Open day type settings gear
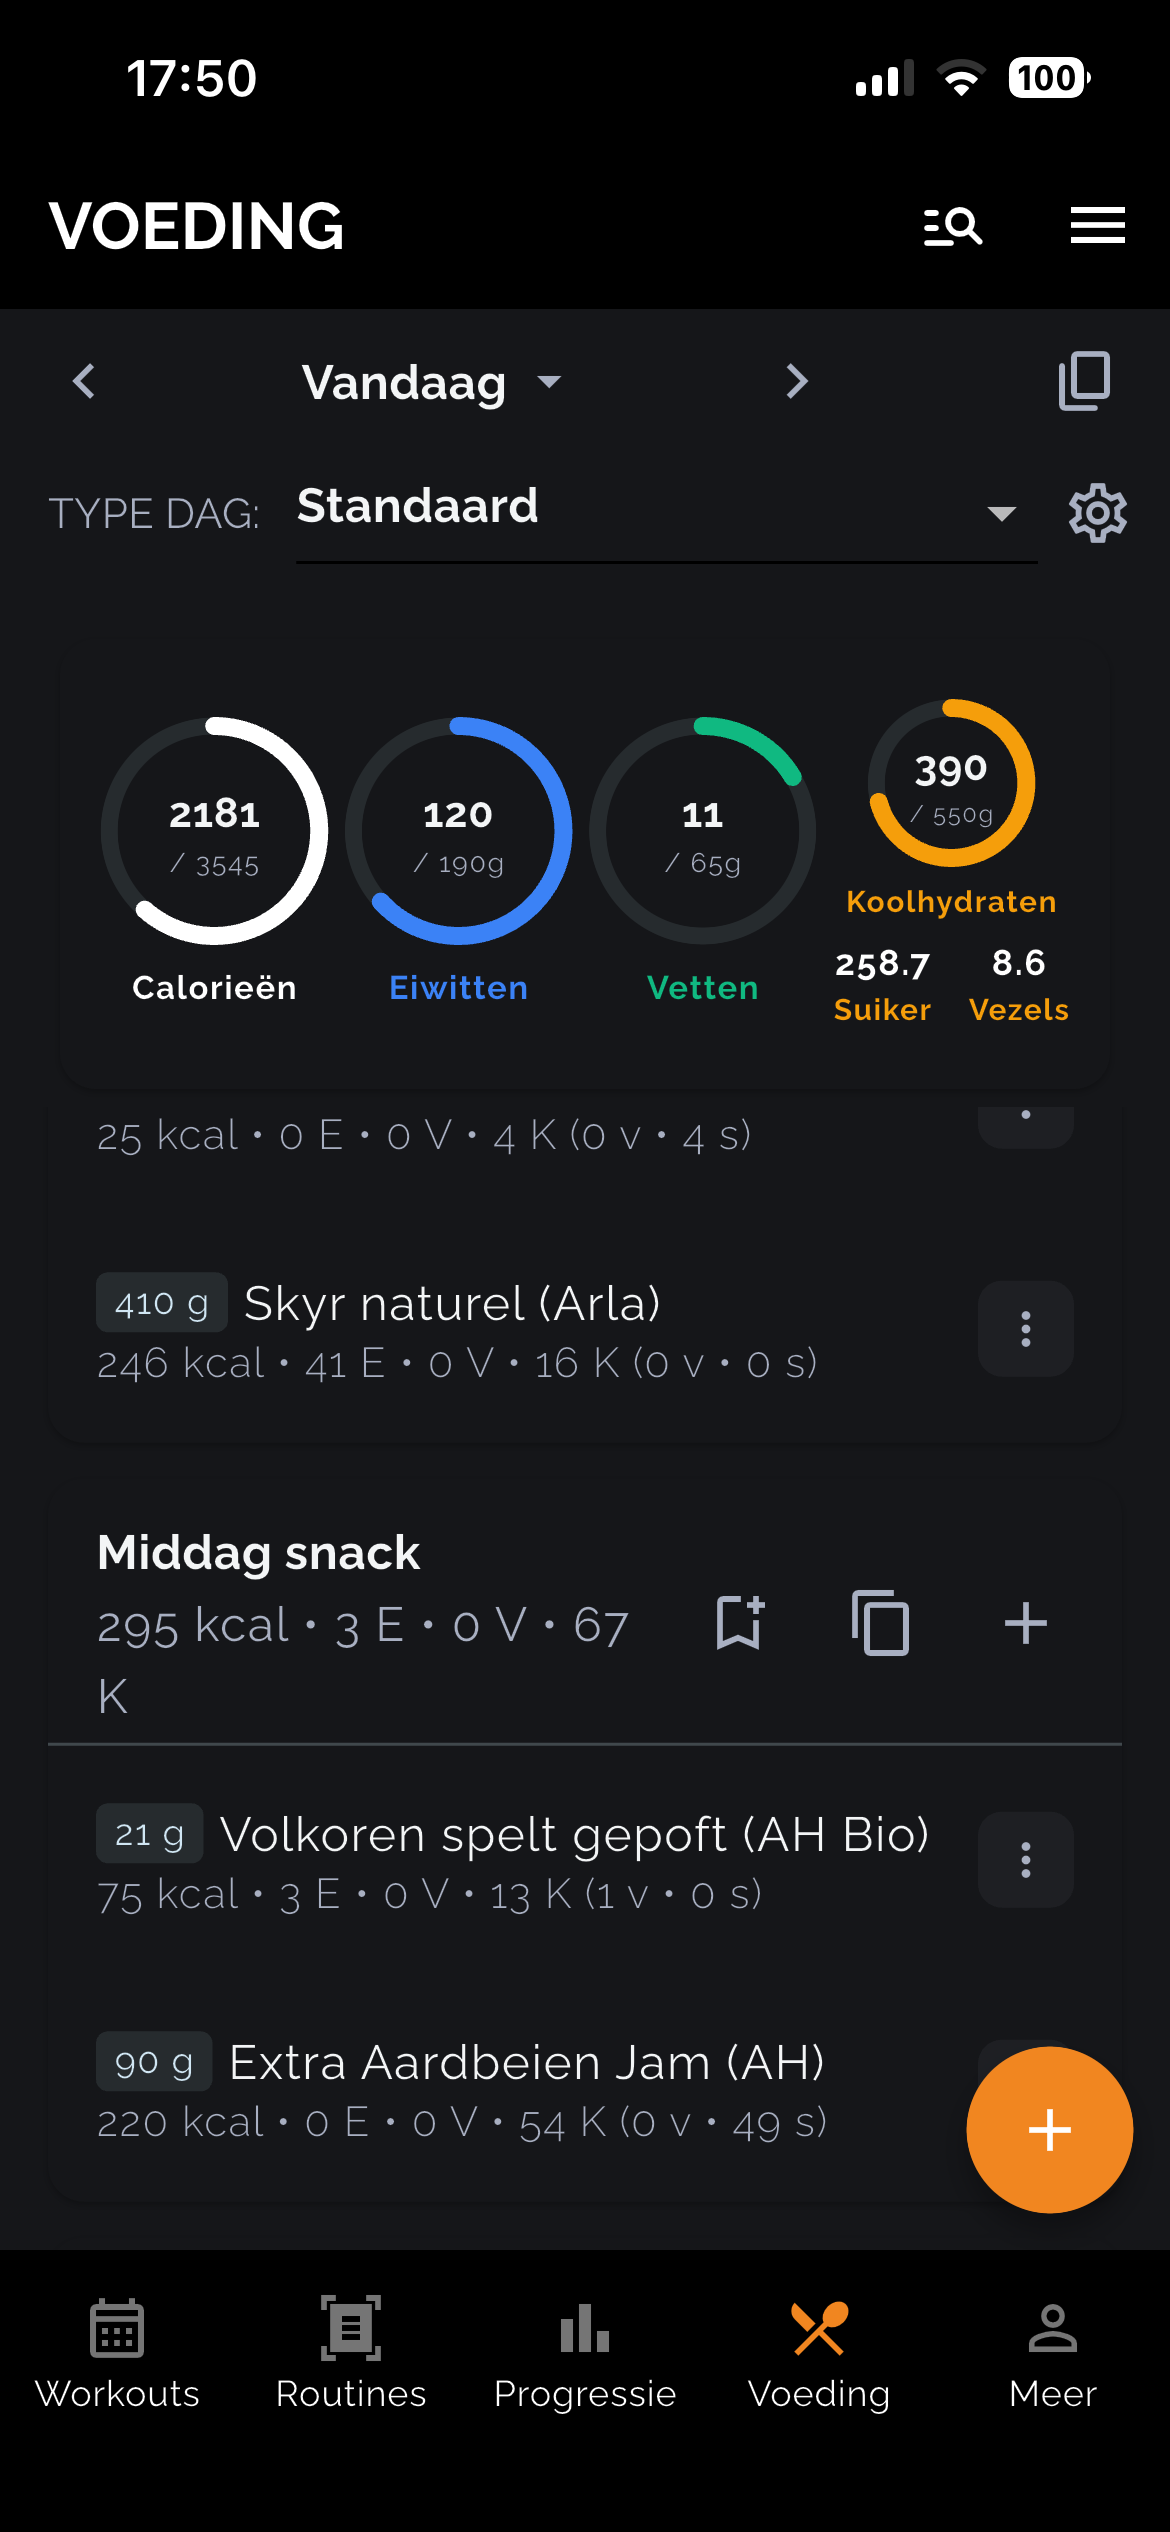This screenshot has height=2532, width=1170. pyautogui.click(x=1097, y=513)
